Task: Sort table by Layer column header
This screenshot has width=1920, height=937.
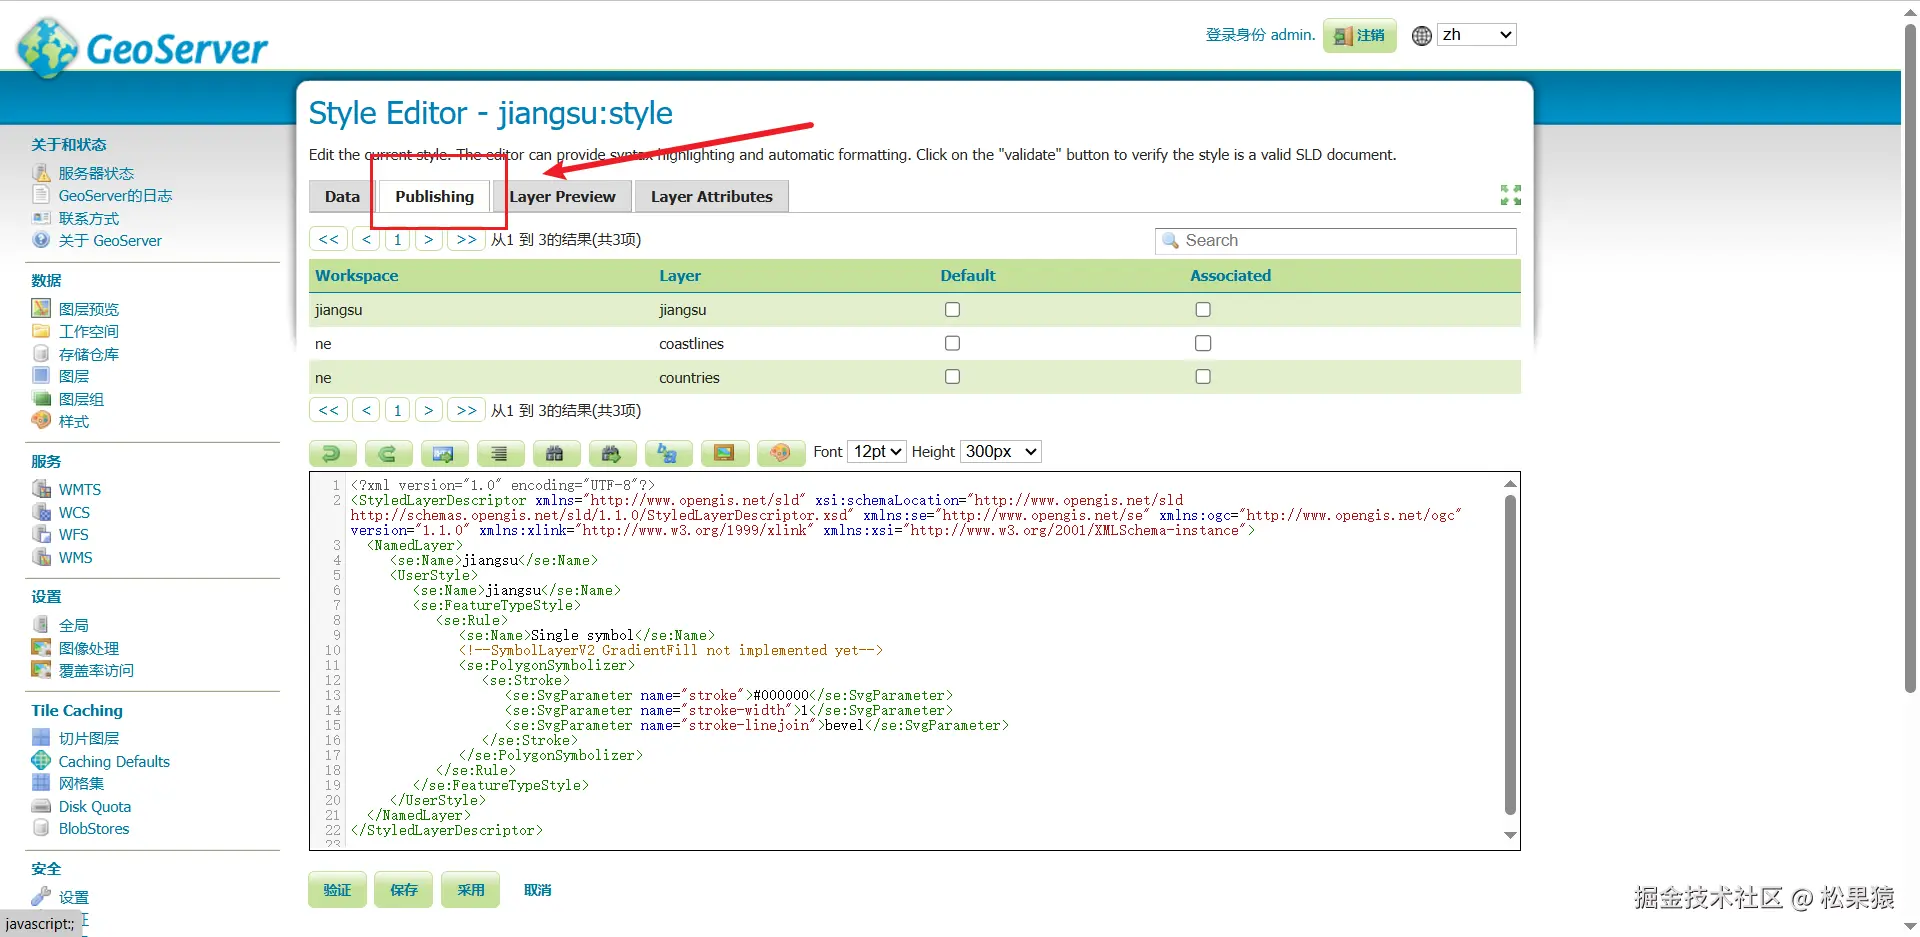Action: pyautogui.click(x=680, y=276)
